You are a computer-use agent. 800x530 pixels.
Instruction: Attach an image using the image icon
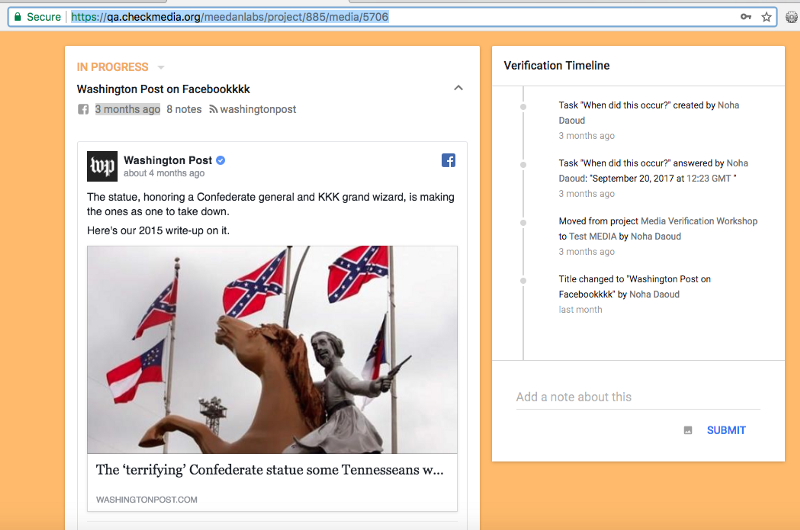[688, 430]
